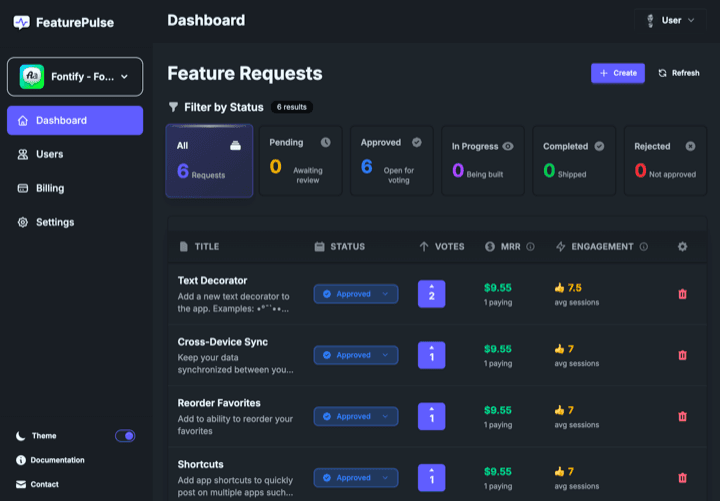Open status dropdown for Reorder Favorites
Image resolution: width=720 pixels, height=501 pixels.
point(356,417)
